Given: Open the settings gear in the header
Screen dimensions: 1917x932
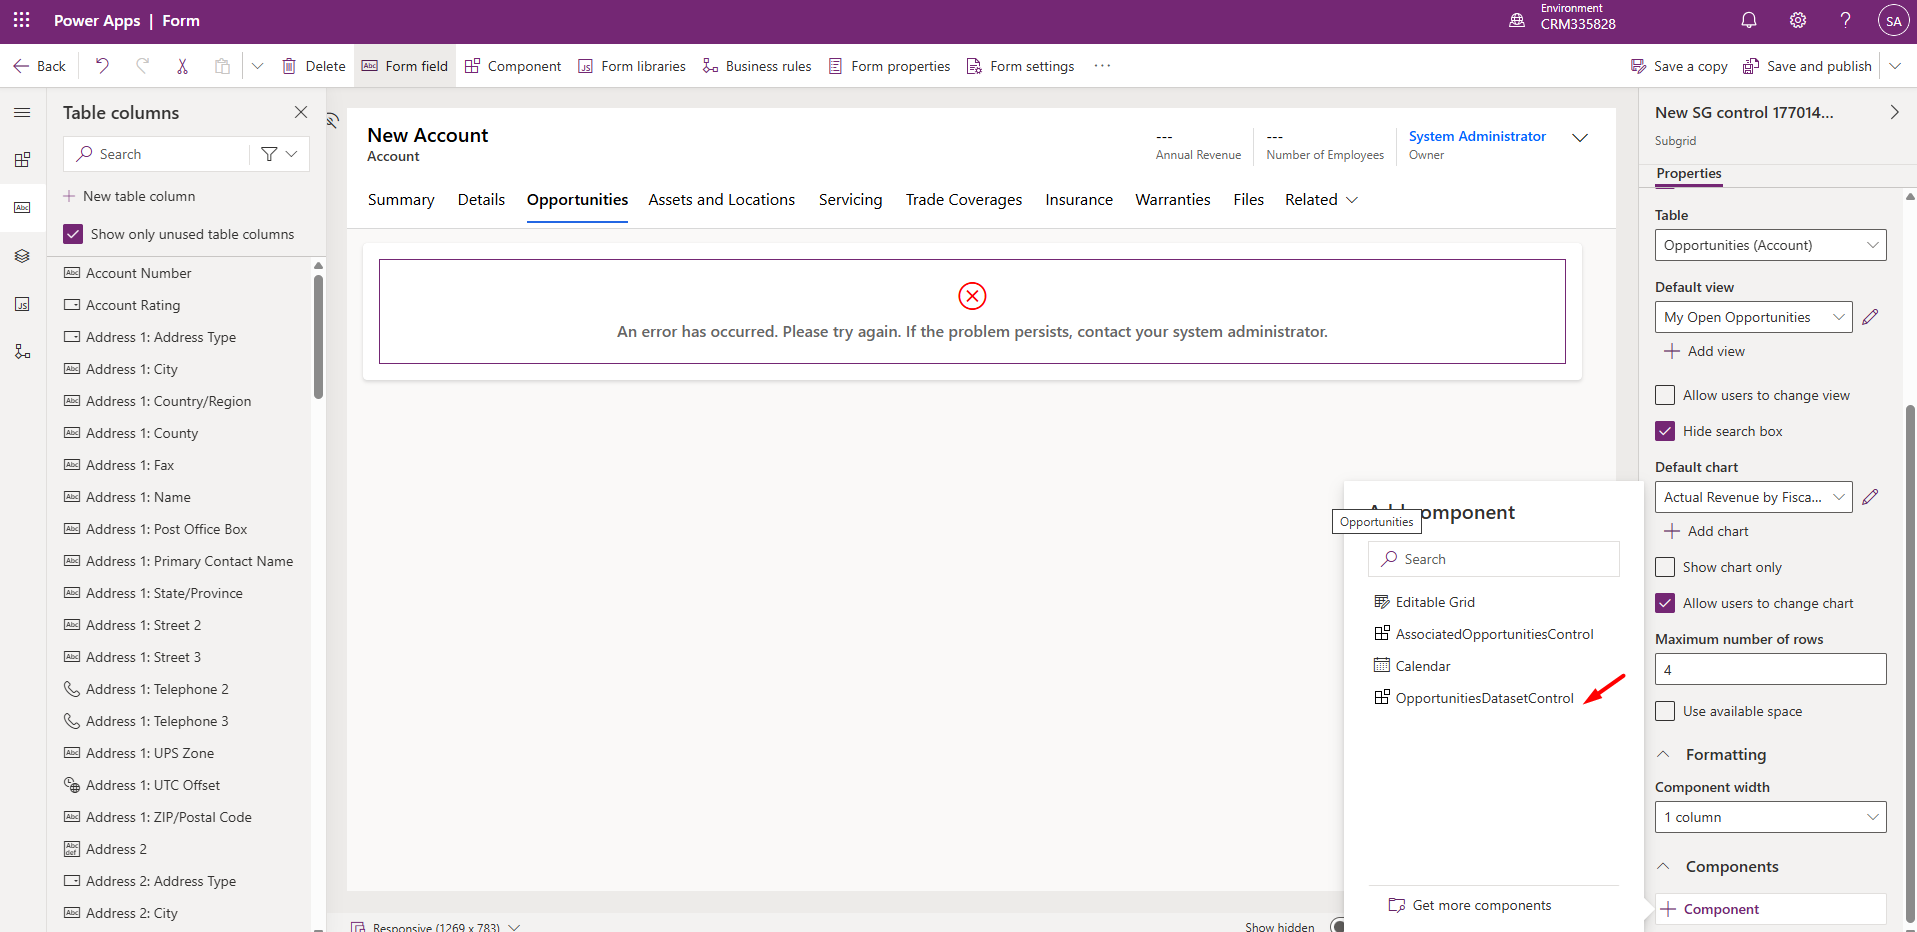Looking at the screenshot, I should click(x=1797, y=20).
